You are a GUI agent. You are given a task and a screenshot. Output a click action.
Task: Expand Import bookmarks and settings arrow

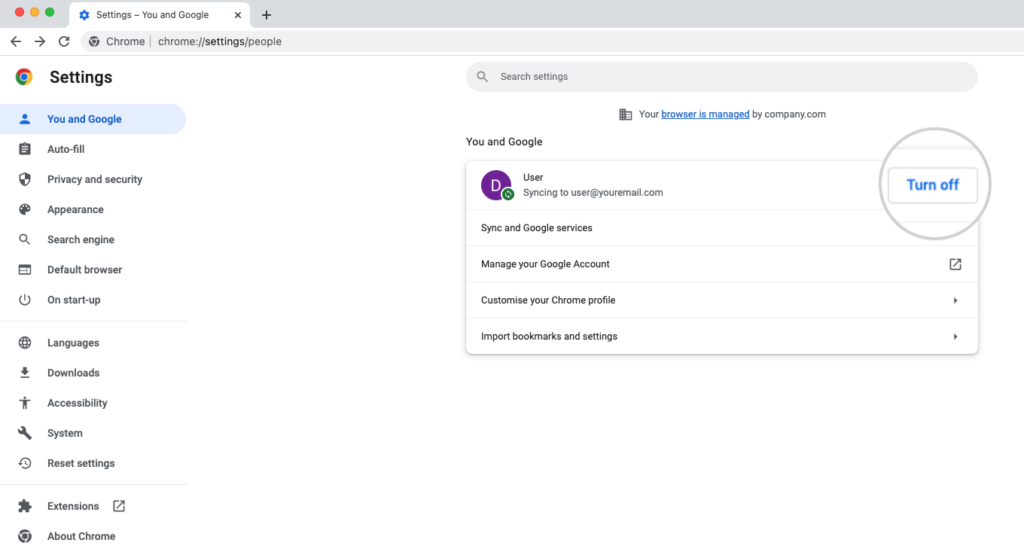click(955, 336)
